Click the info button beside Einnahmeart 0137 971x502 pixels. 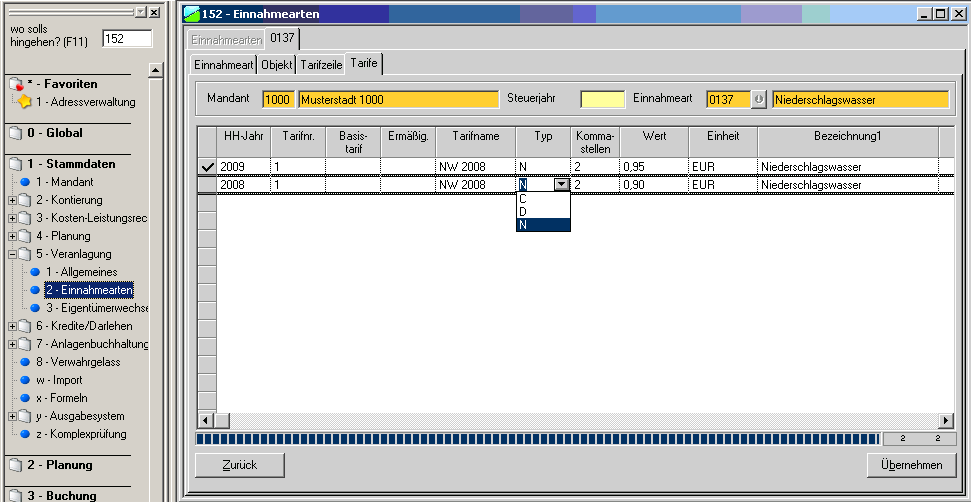tap(759, 100)
